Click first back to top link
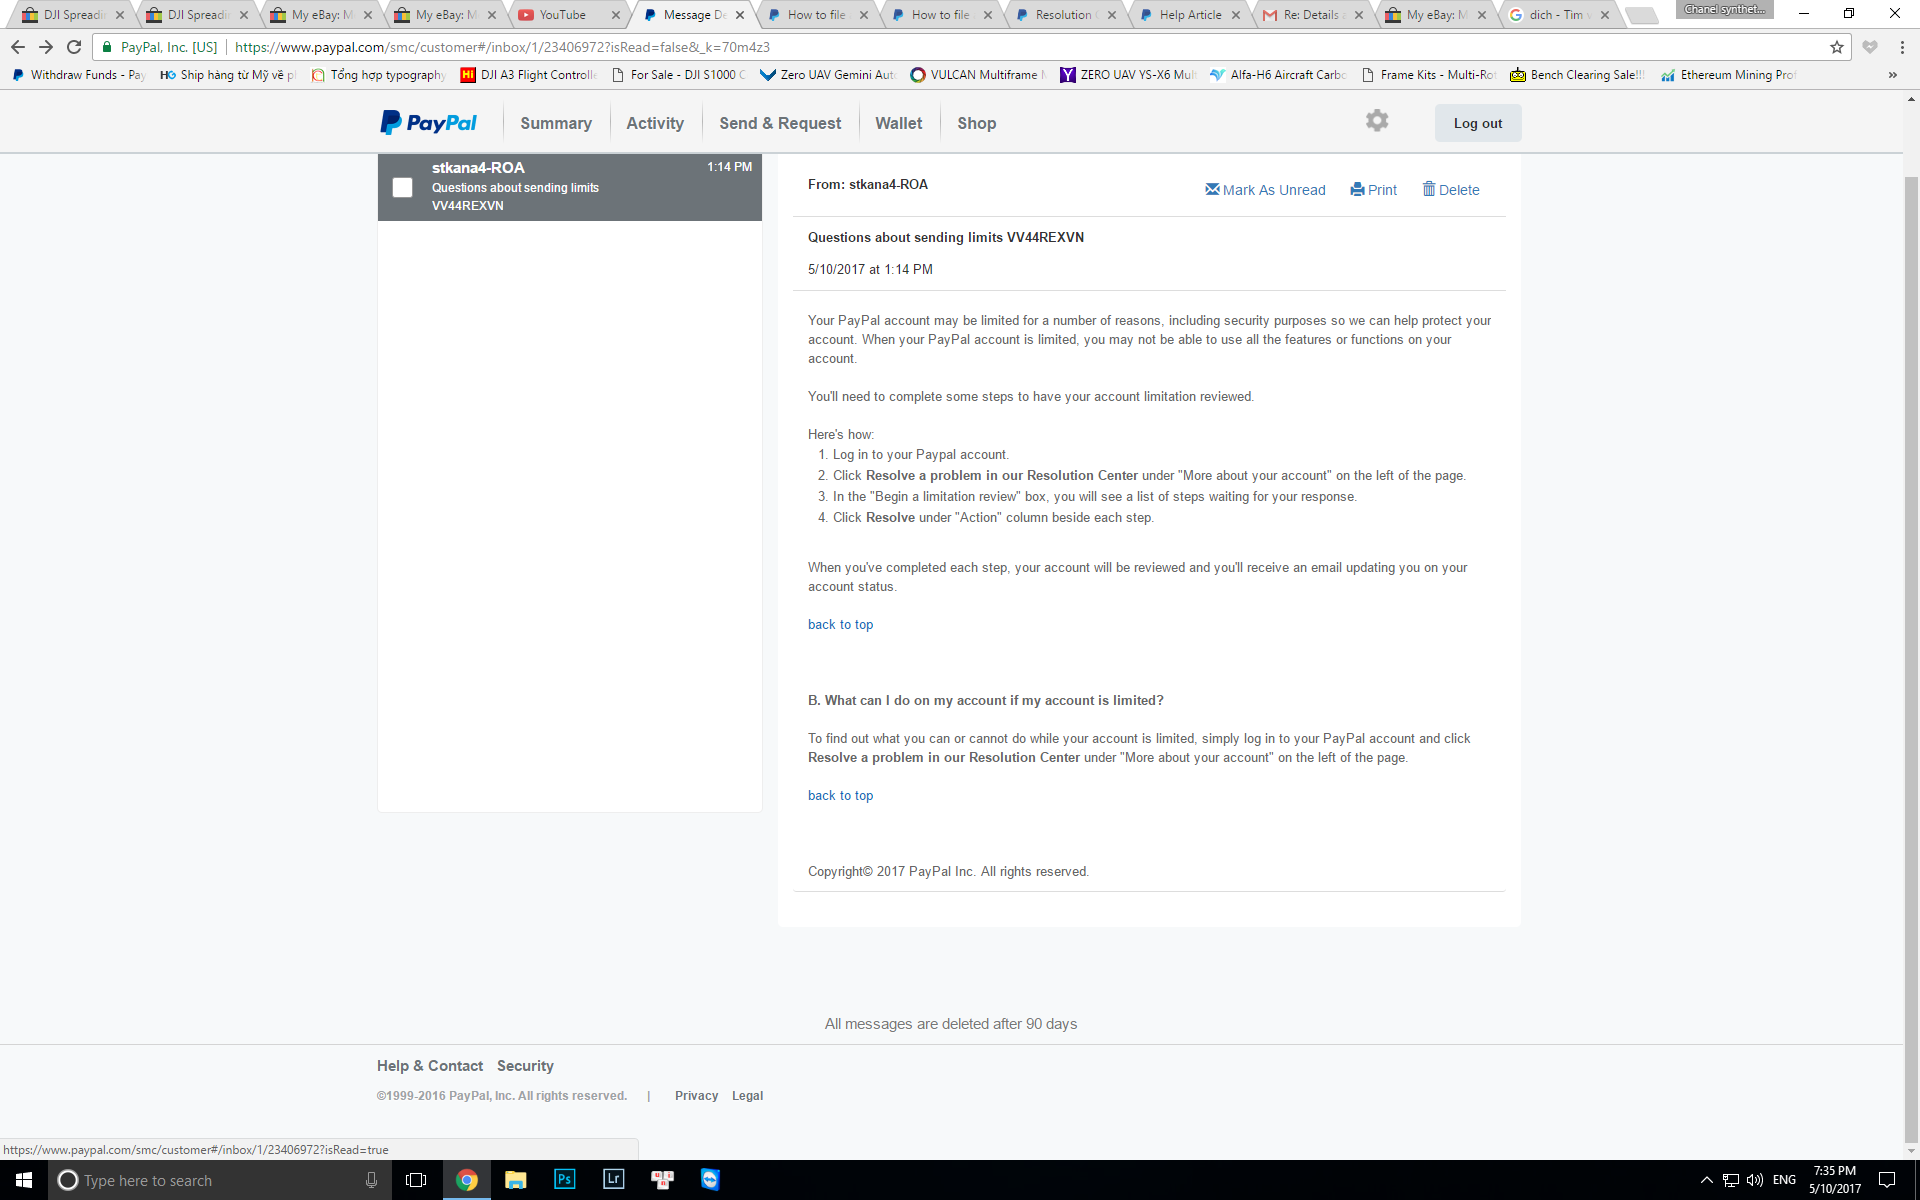The height and width of the screenshot is (1200, 1920). coord(840,624)
